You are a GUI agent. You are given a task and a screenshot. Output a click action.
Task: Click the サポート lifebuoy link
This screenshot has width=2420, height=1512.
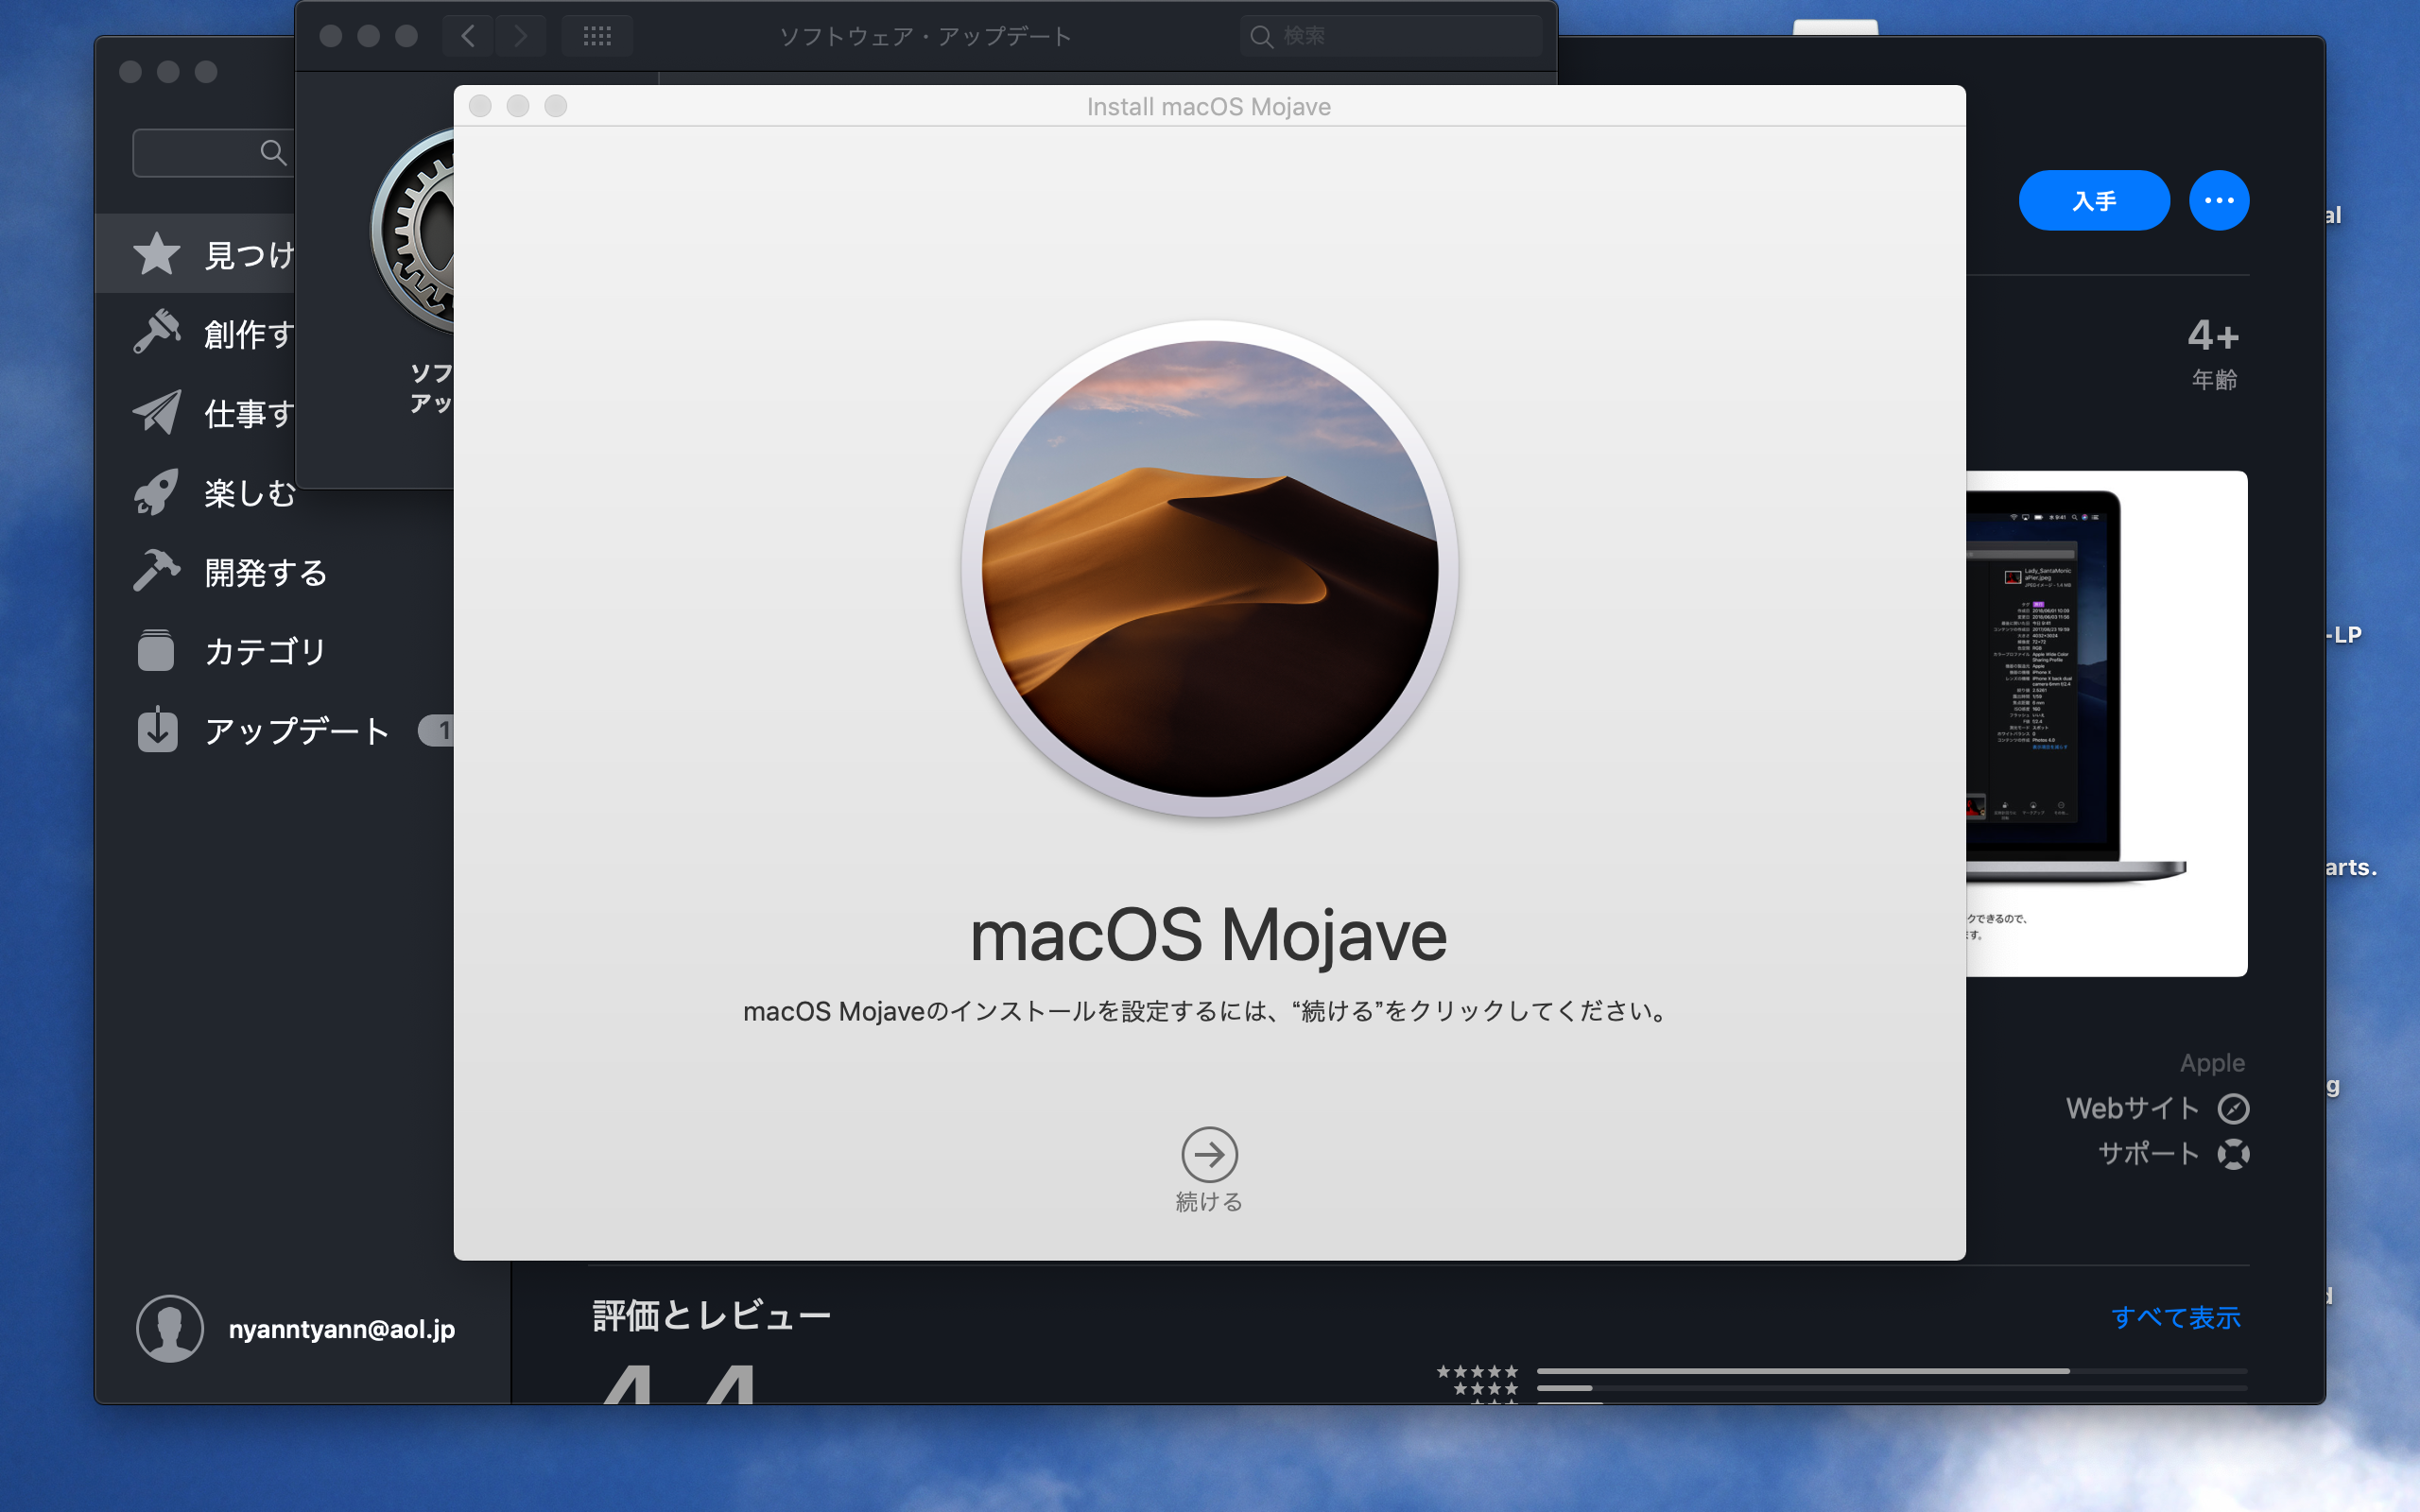2232,1154
